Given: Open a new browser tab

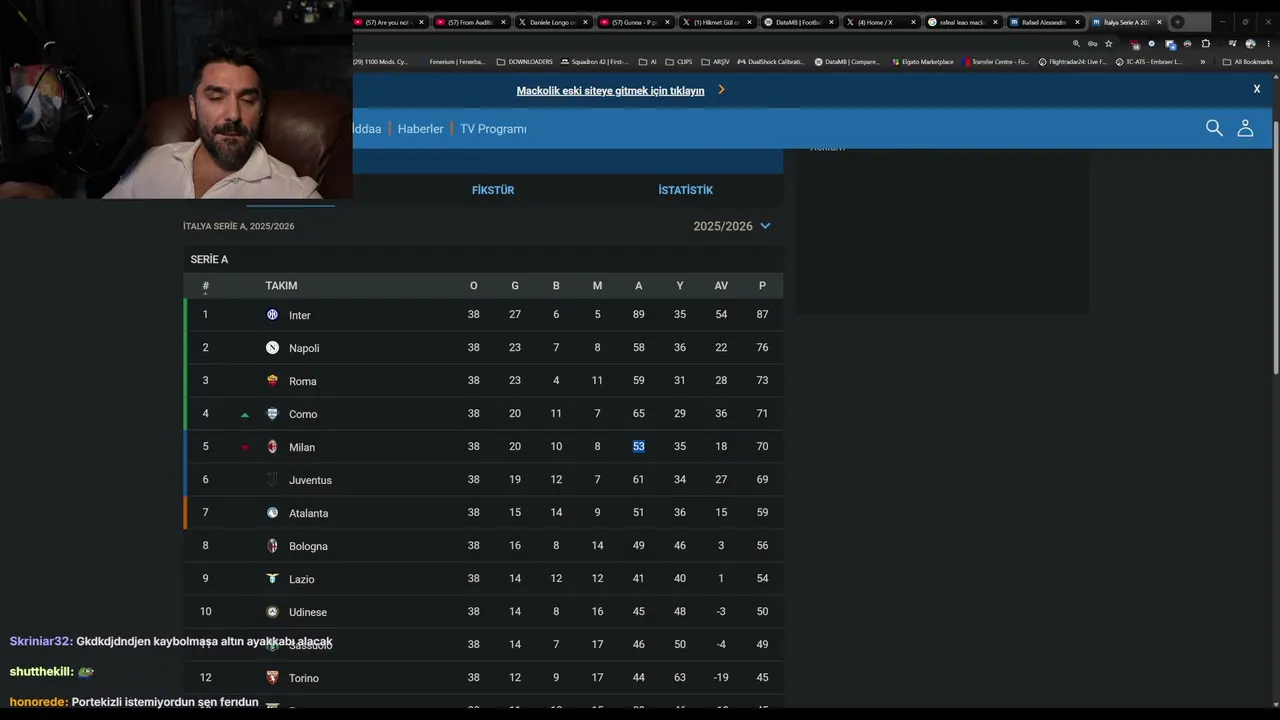Looking at the screenshot, I should (1177, 22).
